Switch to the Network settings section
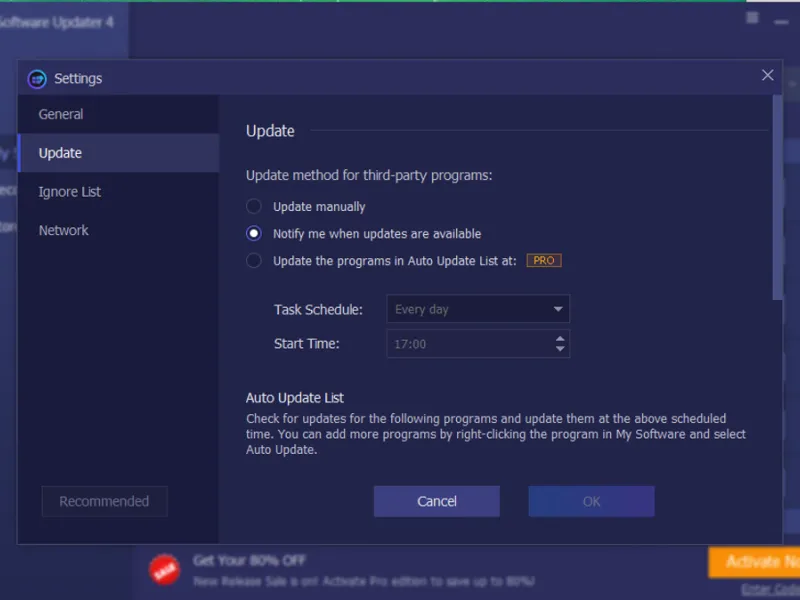This screenshot has width=800, height=600. pos(118,231)
